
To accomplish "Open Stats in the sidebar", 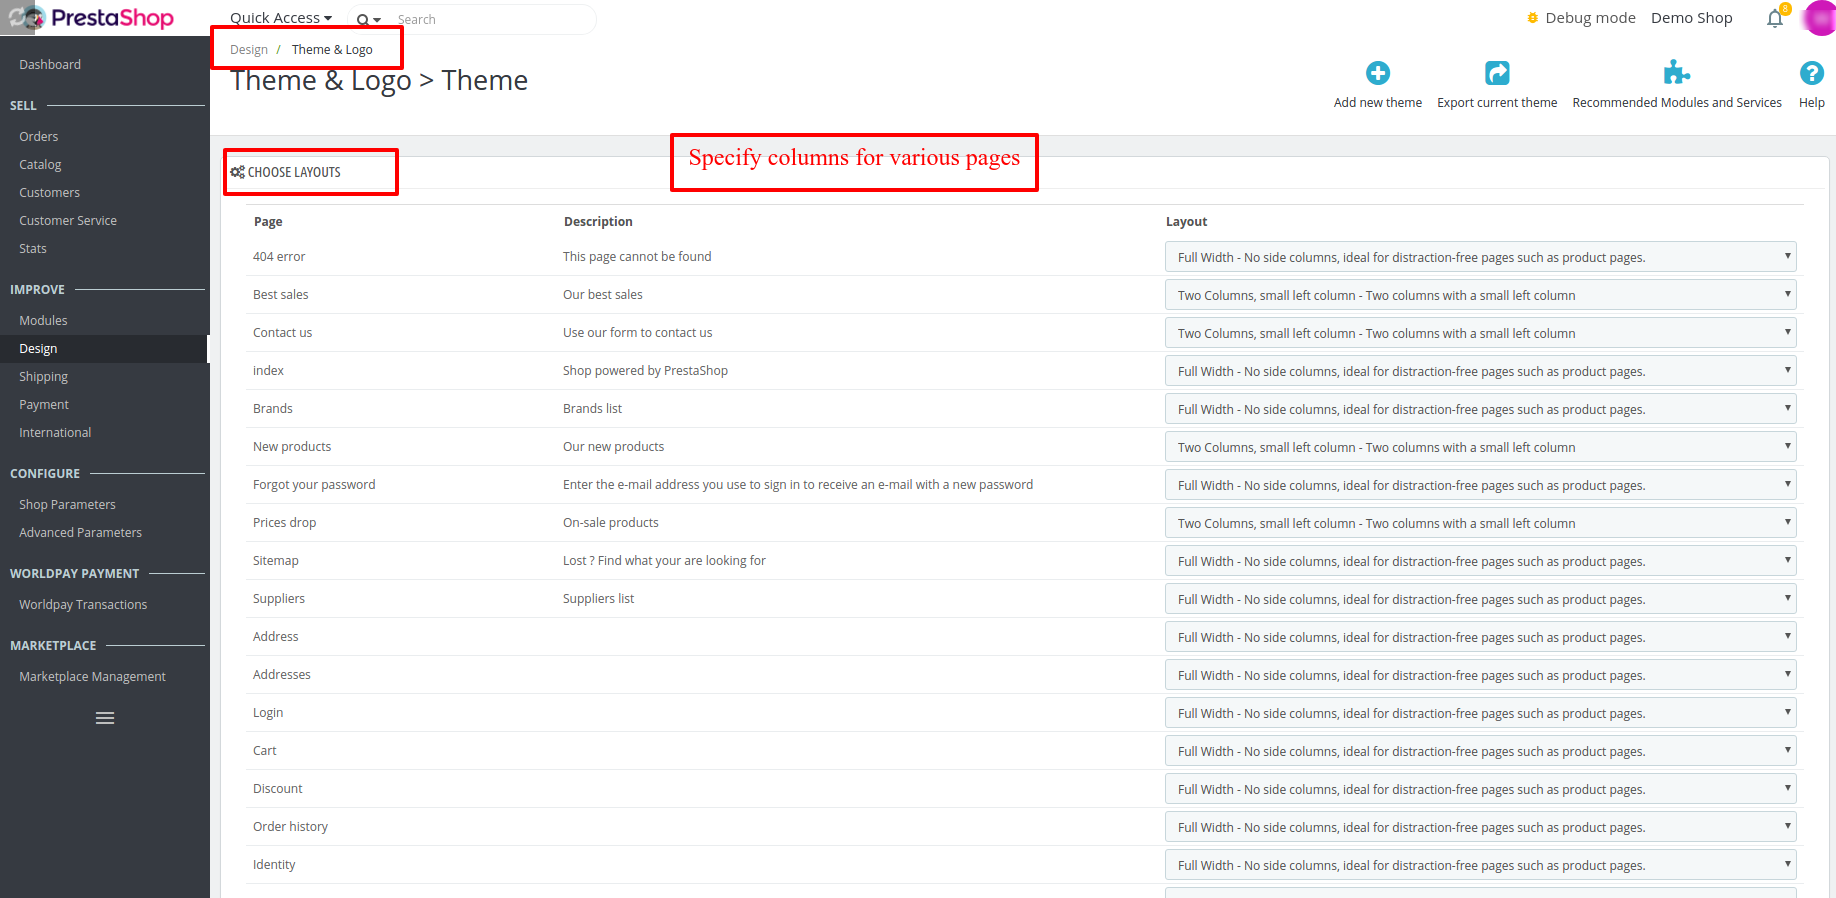I will 33,248.
